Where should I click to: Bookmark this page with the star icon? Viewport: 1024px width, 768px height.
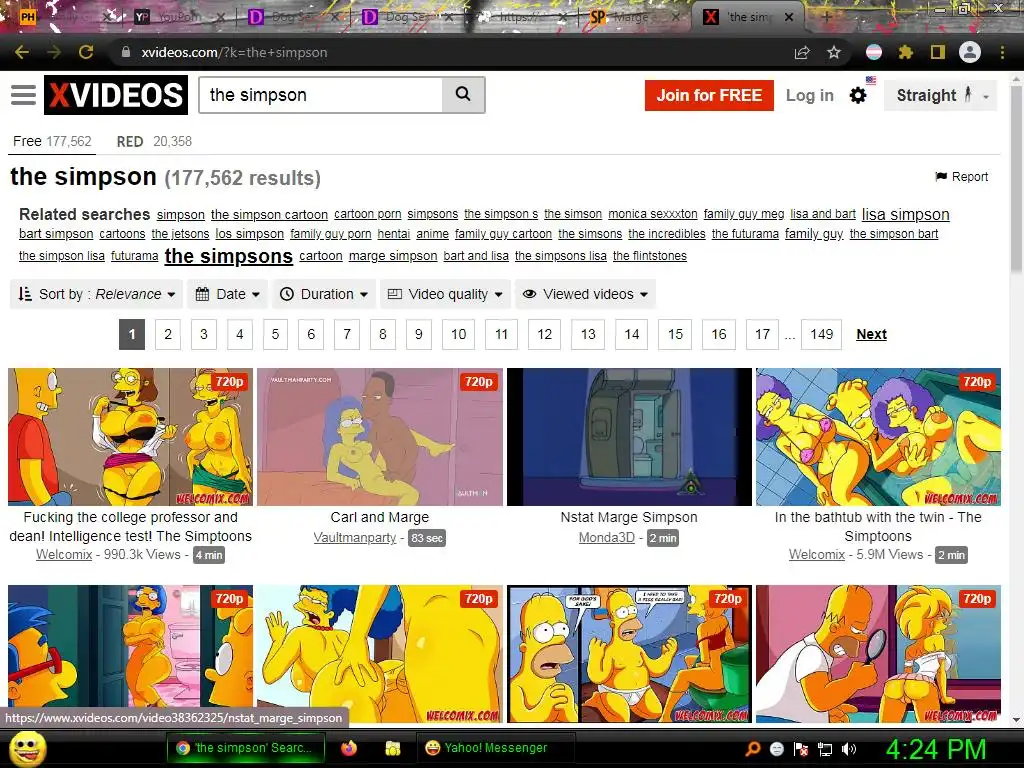coord(834,52)
